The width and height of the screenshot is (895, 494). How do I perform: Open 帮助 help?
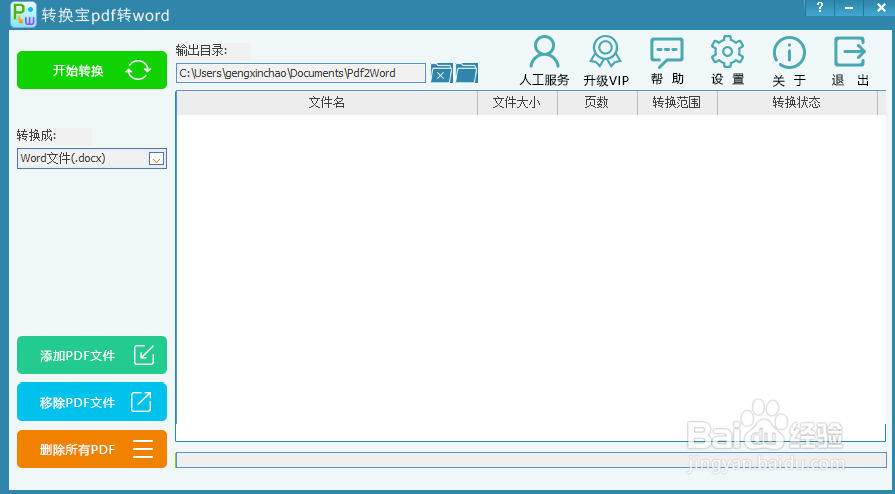[667, 61]
